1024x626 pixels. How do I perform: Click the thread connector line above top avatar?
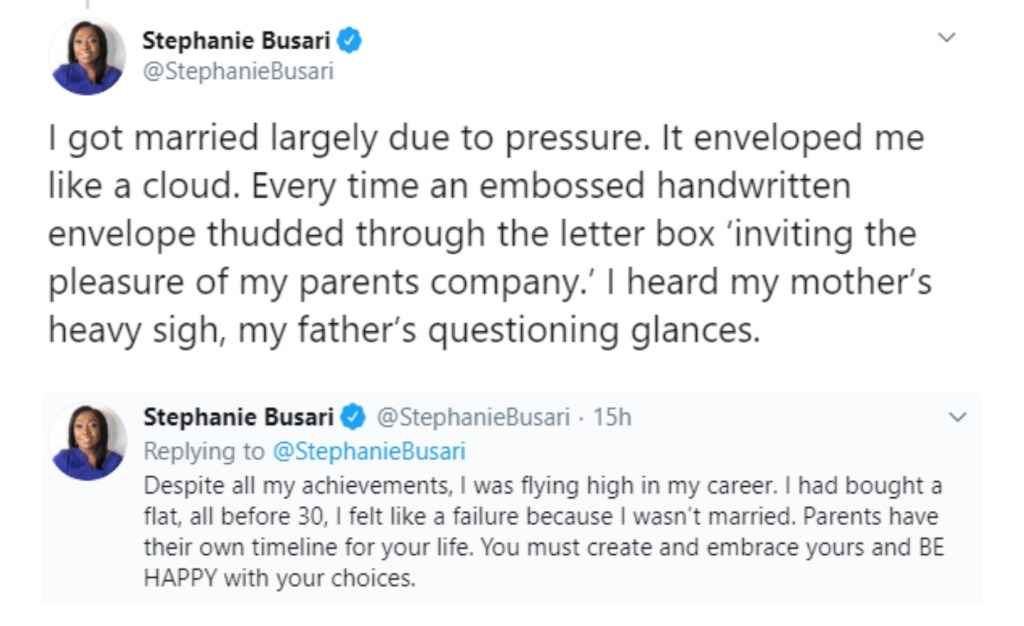[x=88, y=4]
